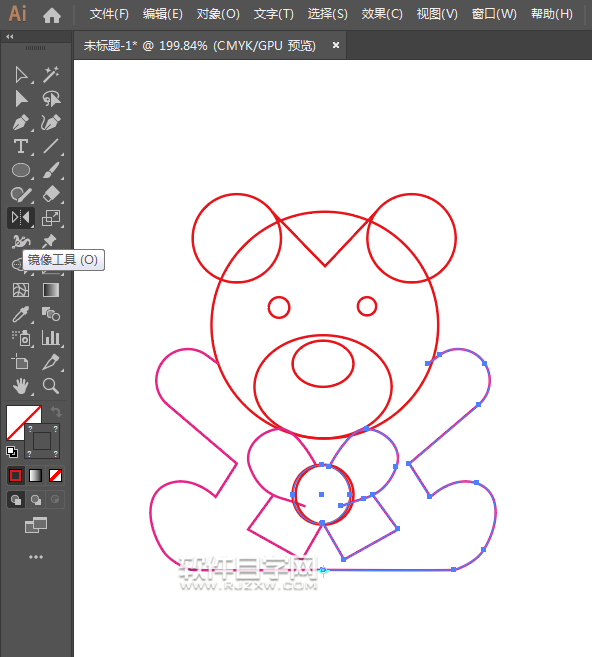Pick the Hand tool
This screenshot has width=592, height=657.
[x=21, y=386]
